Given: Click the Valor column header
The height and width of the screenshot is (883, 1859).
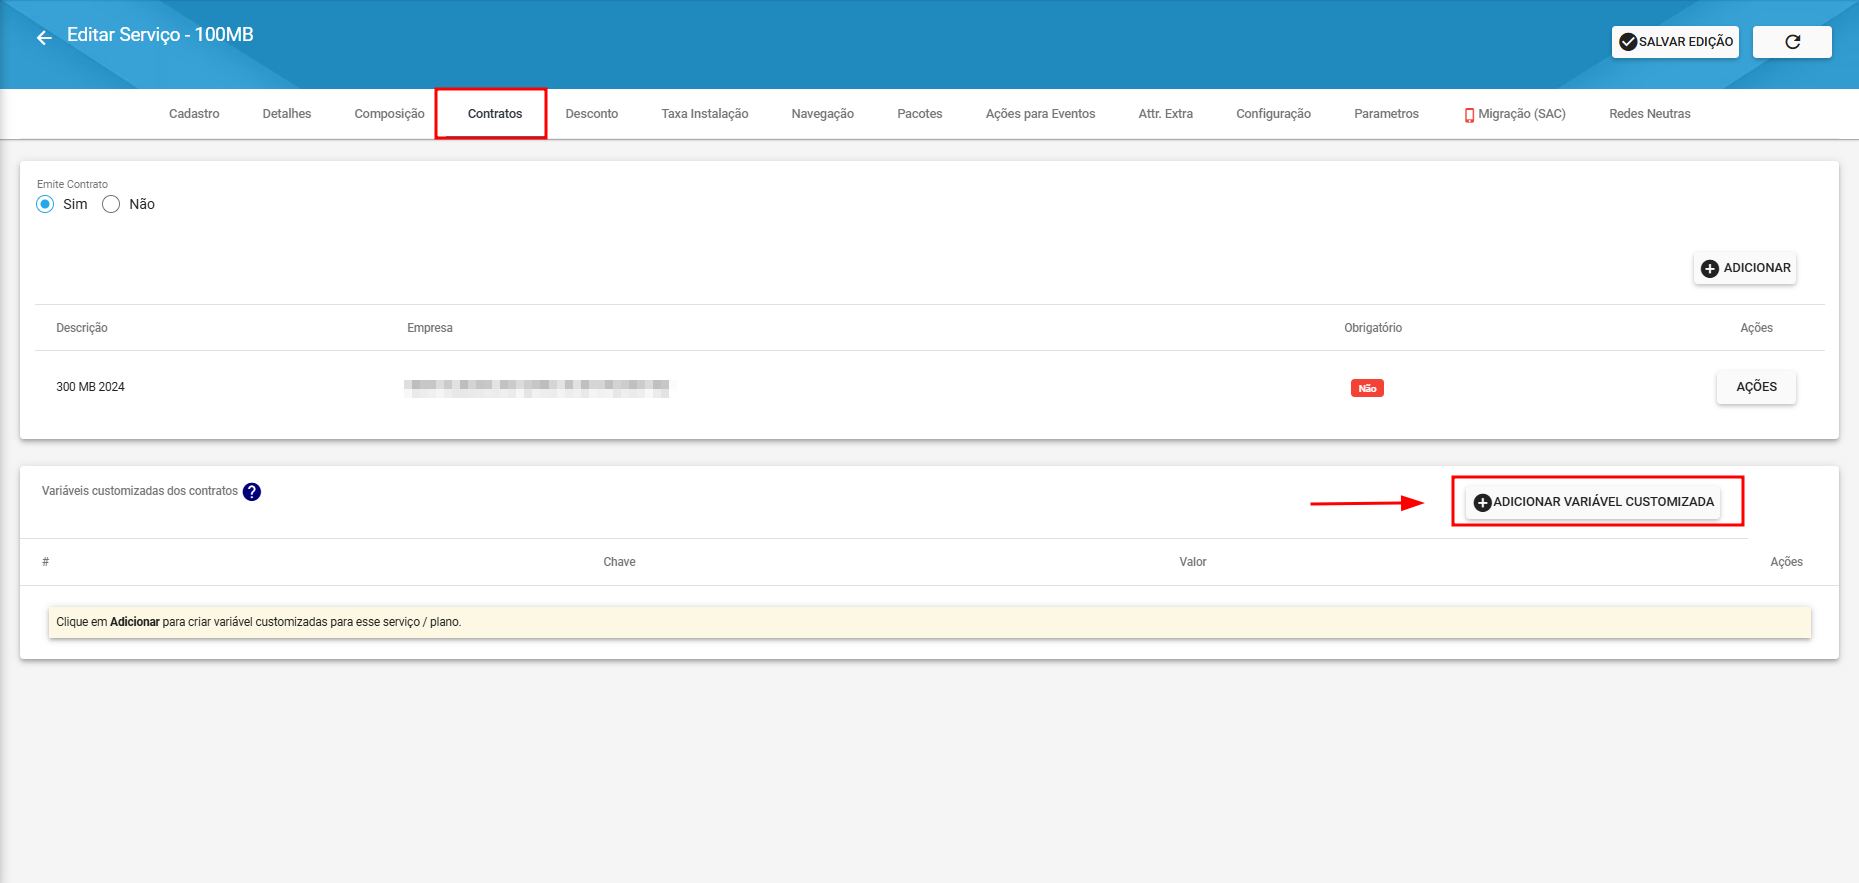Looking at the screenshot, I should click(1193, 562).
